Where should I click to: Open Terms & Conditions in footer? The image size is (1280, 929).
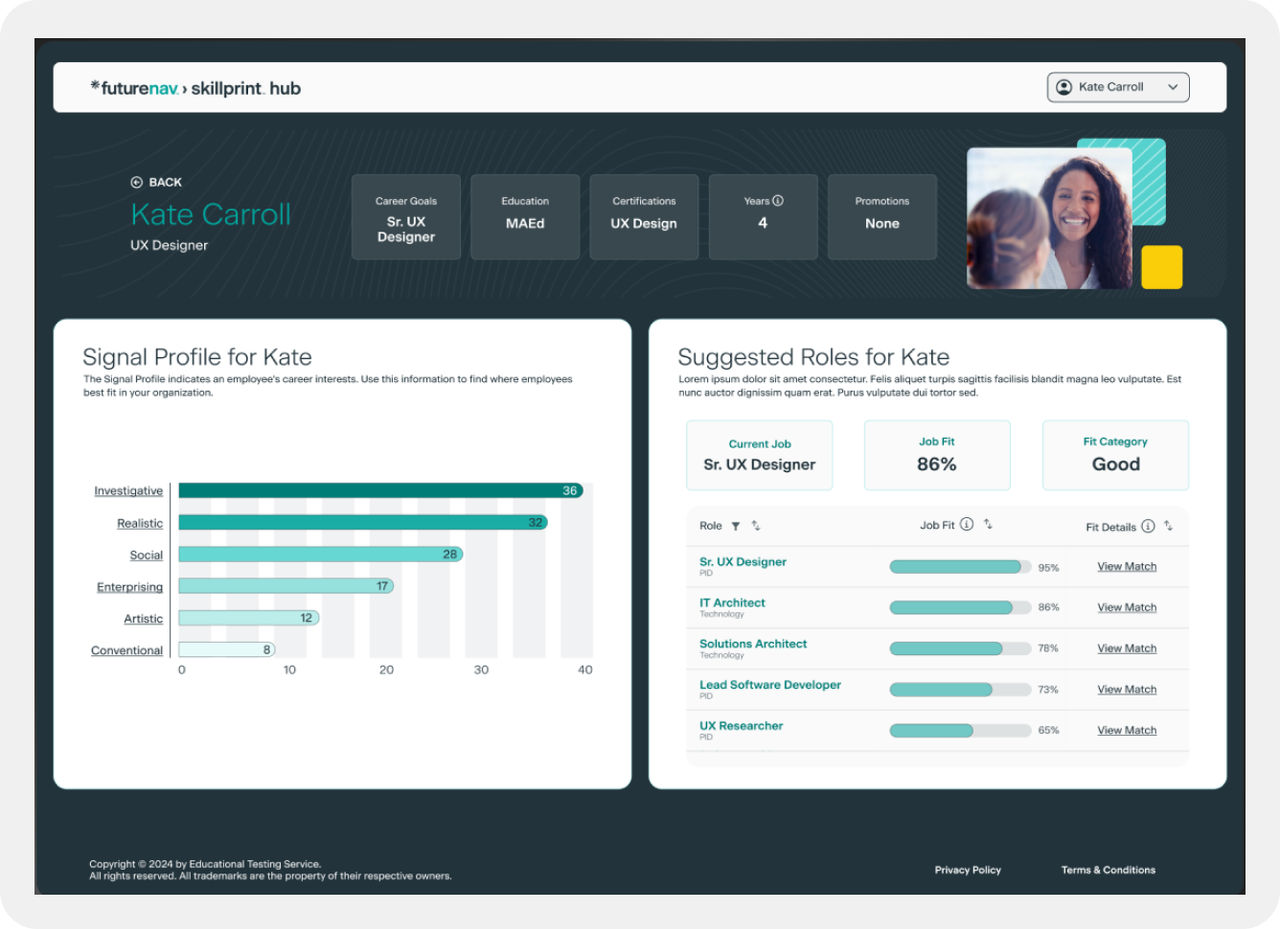coord(1107,870)
